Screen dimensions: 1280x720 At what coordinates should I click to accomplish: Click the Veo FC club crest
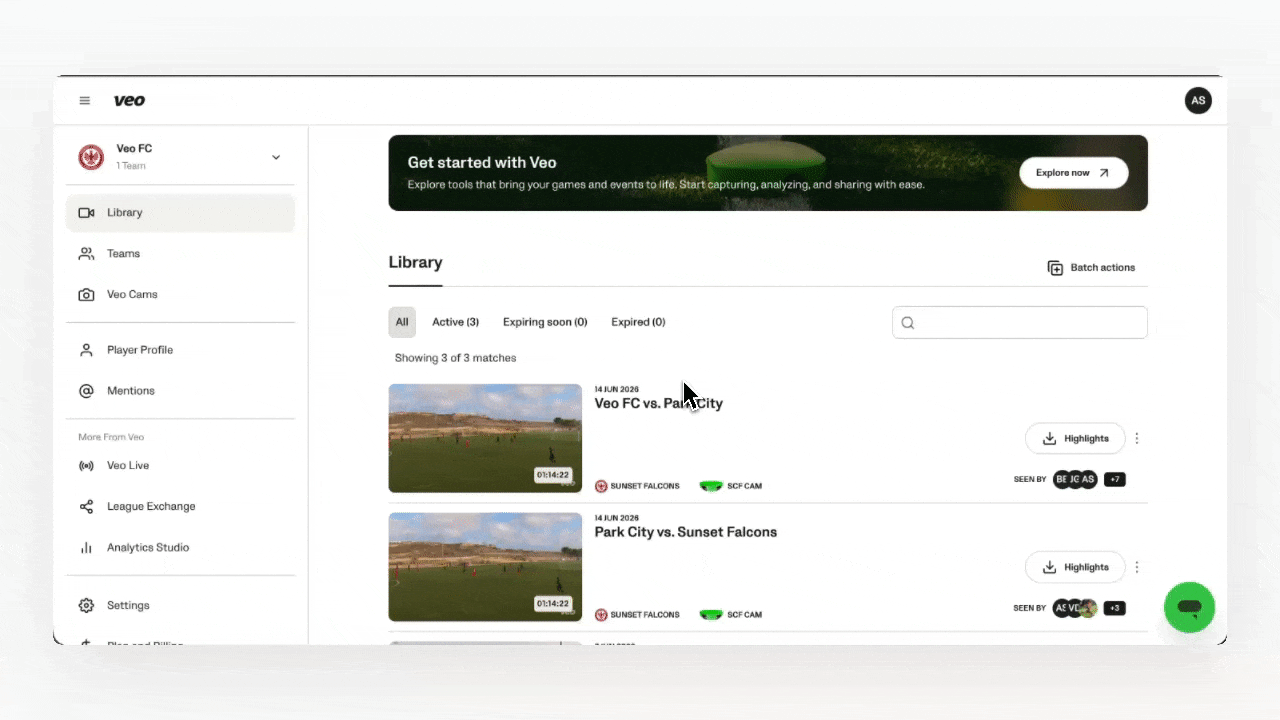[91, 157]
